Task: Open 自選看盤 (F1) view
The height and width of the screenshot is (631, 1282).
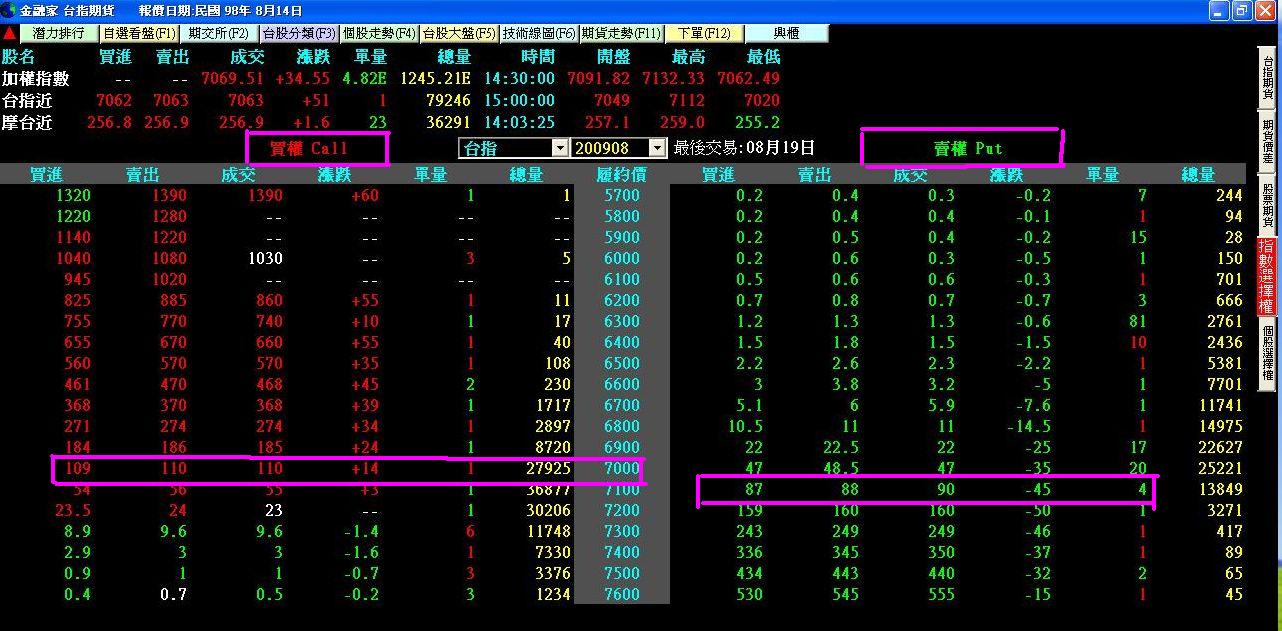Action: click(x=140, y=33)
